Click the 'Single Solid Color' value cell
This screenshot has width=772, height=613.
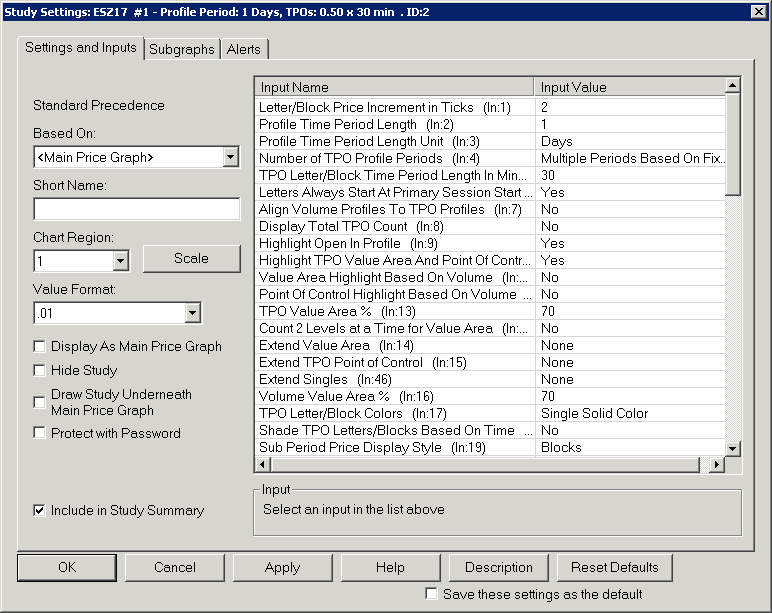[631, 413]
